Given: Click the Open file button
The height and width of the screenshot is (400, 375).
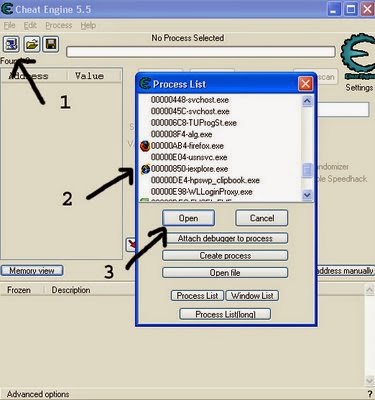Looking at the screenshot, I should [x=225, y=273].
